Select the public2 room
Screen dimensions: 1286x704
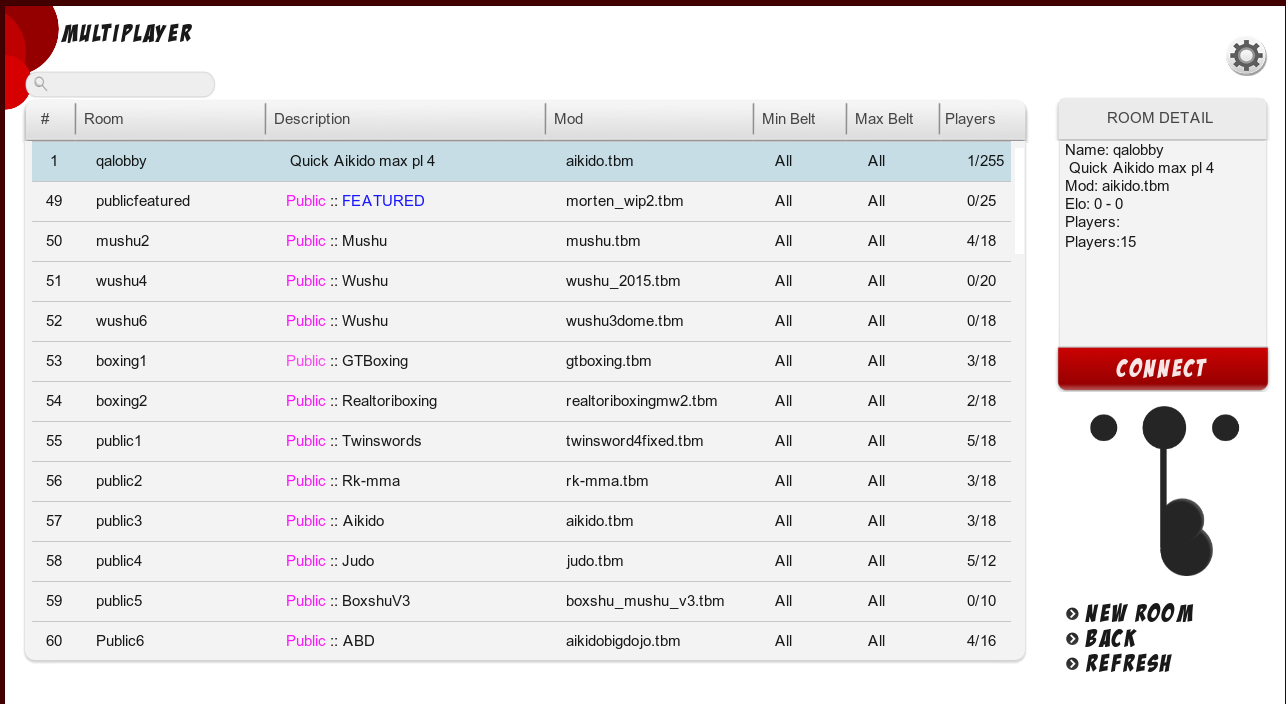[x=521, y=481]
